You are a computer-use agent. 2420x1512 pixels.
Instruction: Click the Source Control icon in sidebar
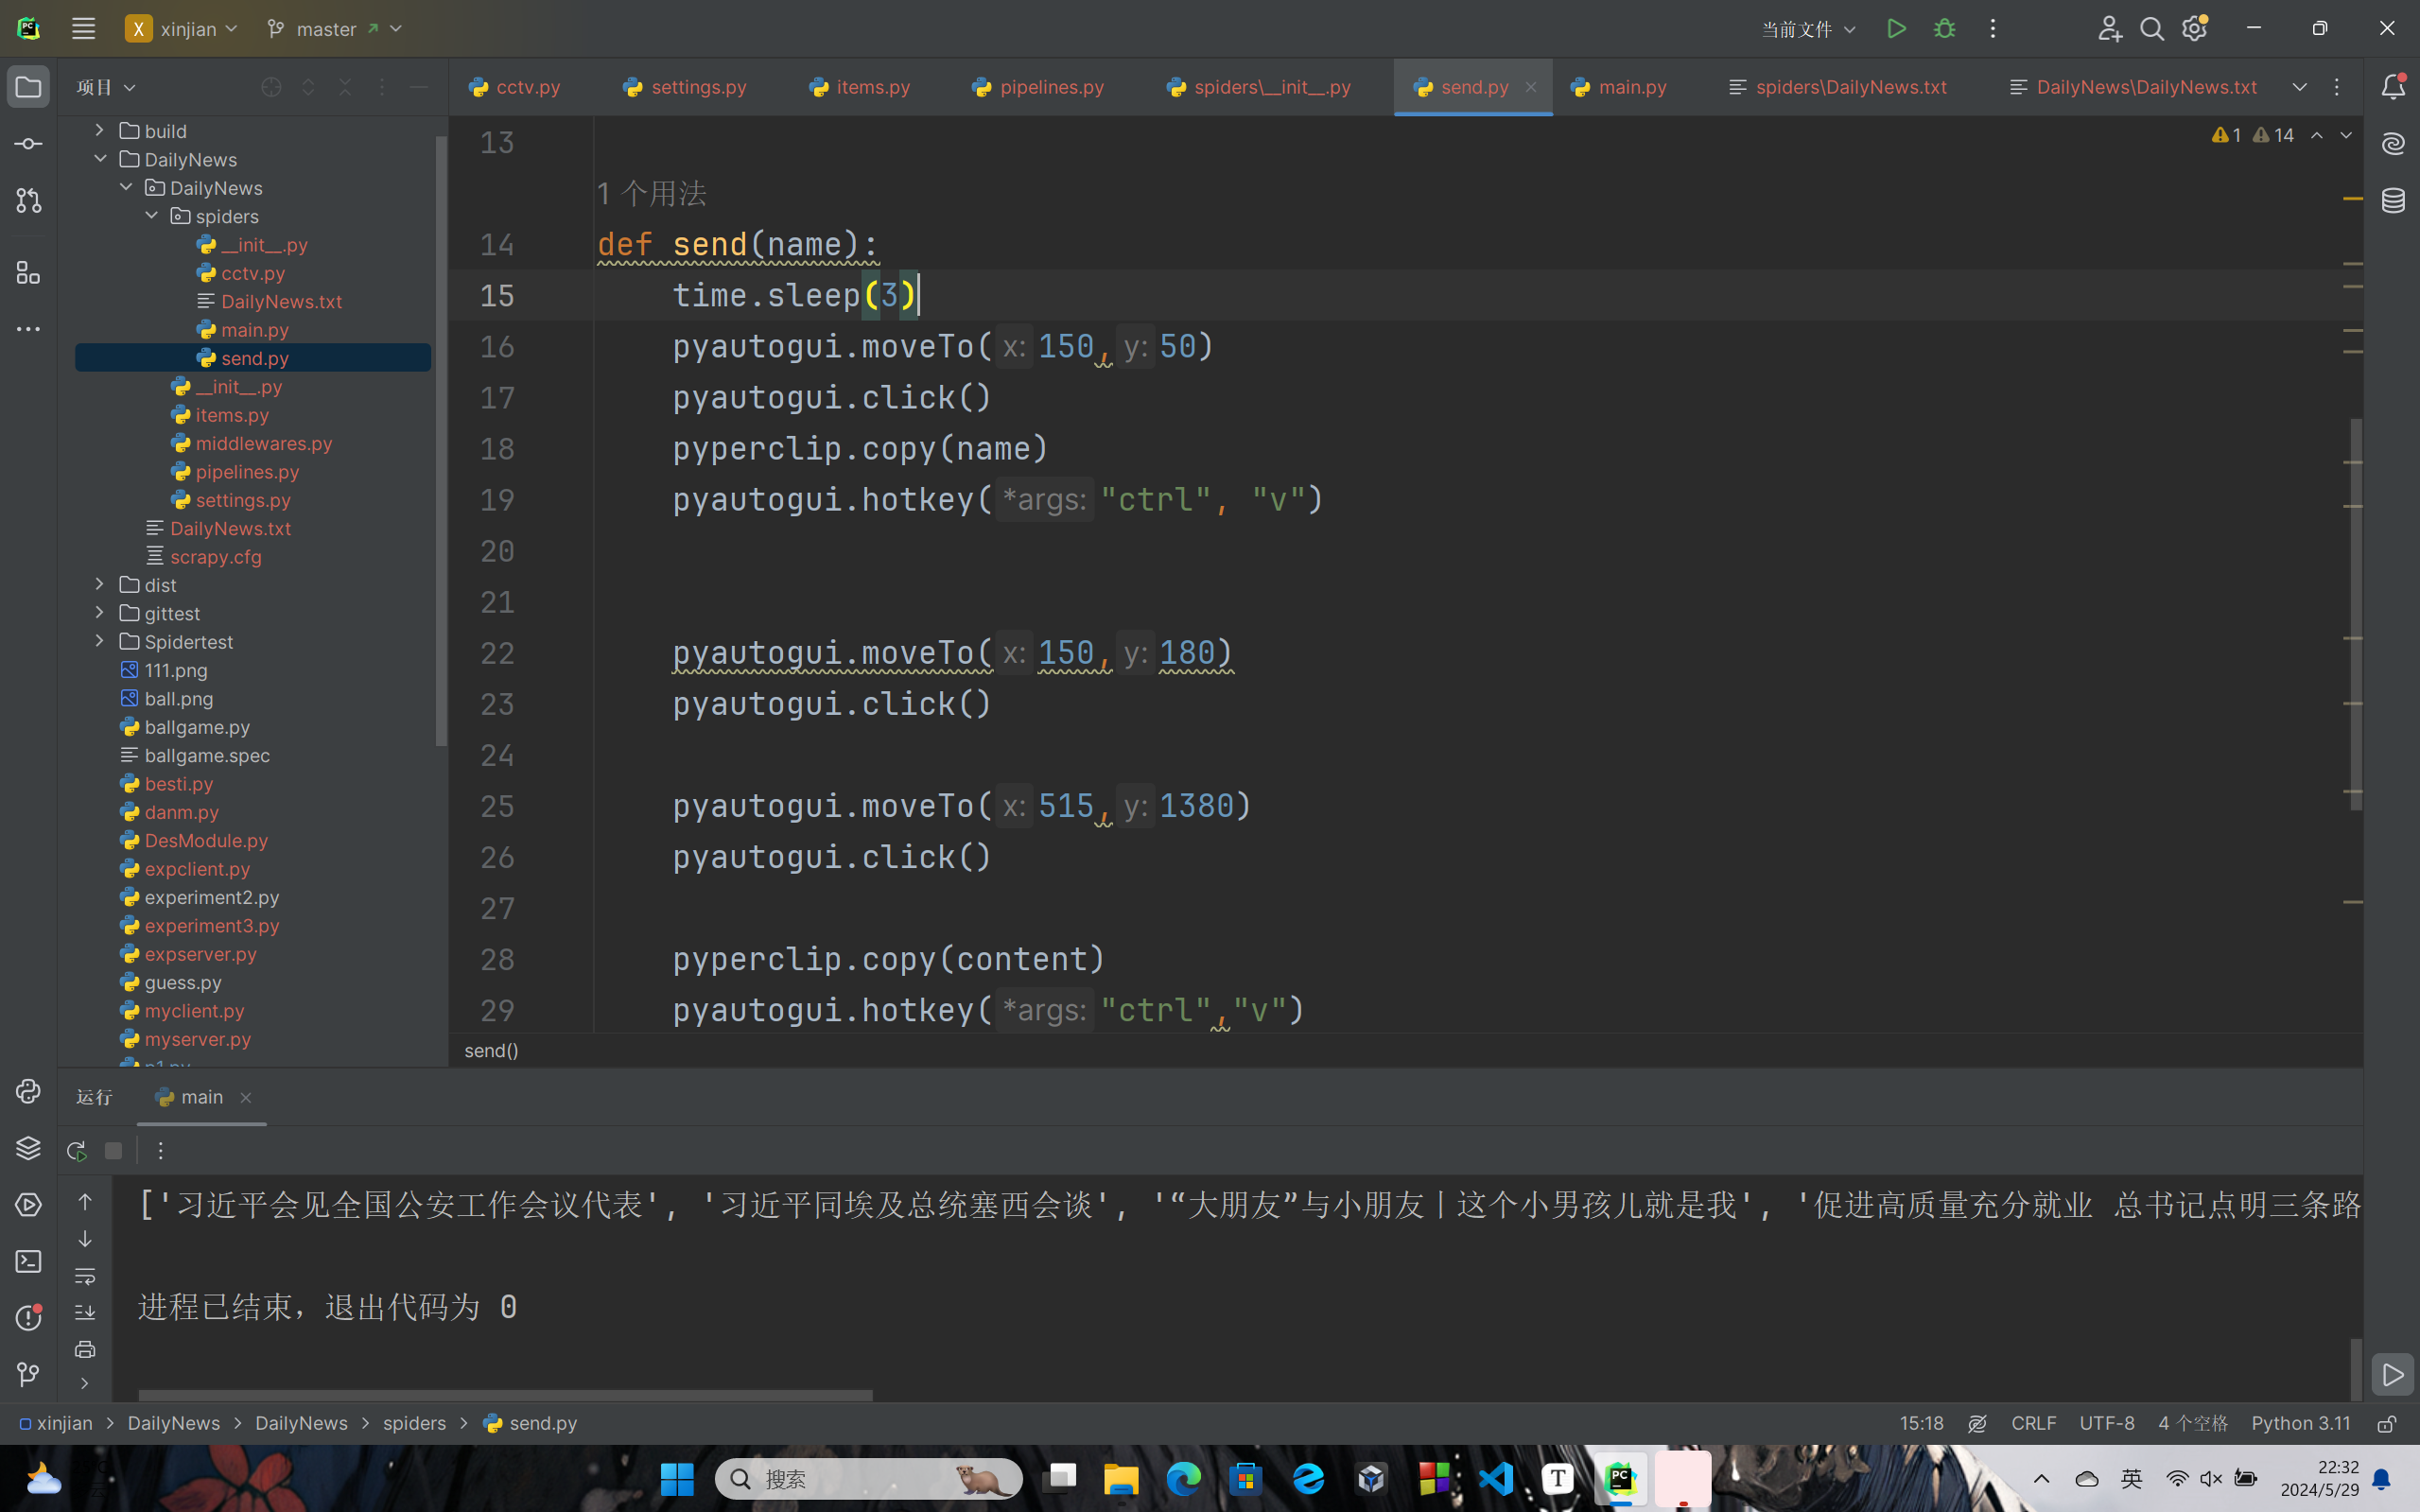pyautogui.click(x=27, y=202)
